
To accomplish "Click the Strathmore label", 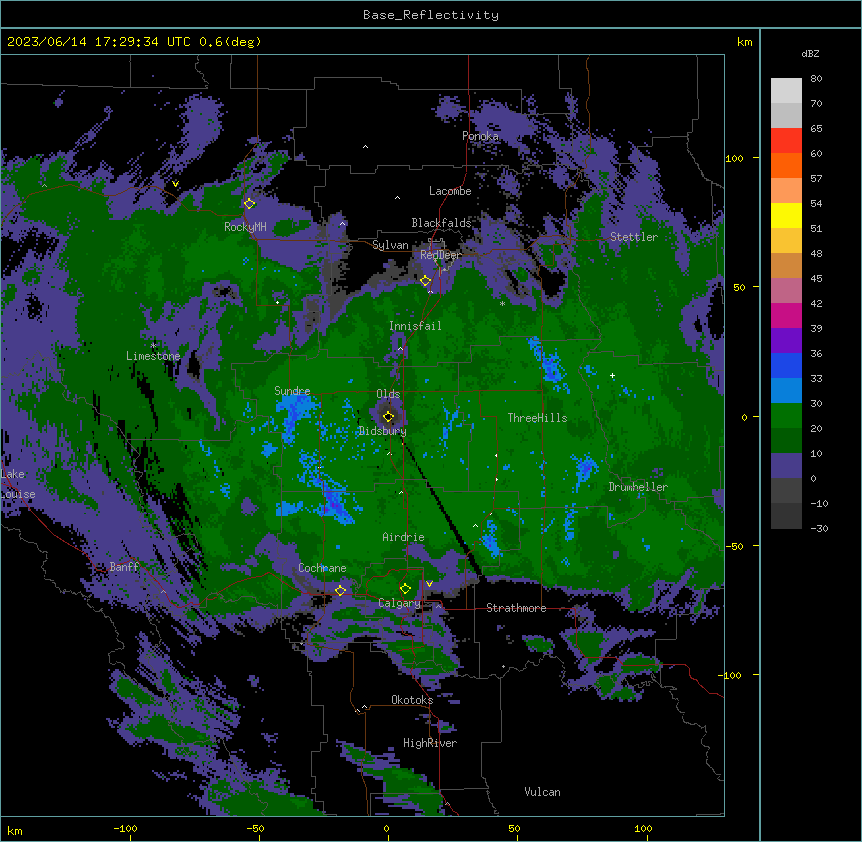I will 516,608.
